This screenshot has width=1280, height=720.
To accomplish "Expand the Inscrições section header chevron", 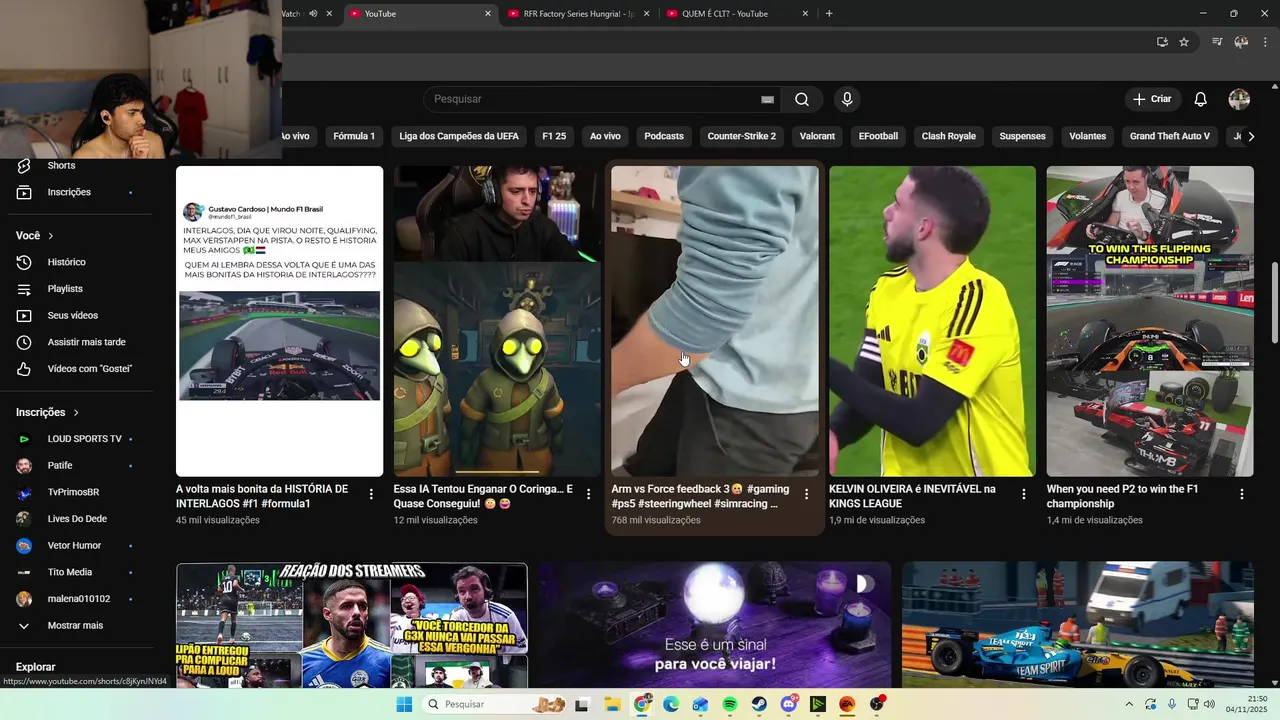I will point(75,413).
